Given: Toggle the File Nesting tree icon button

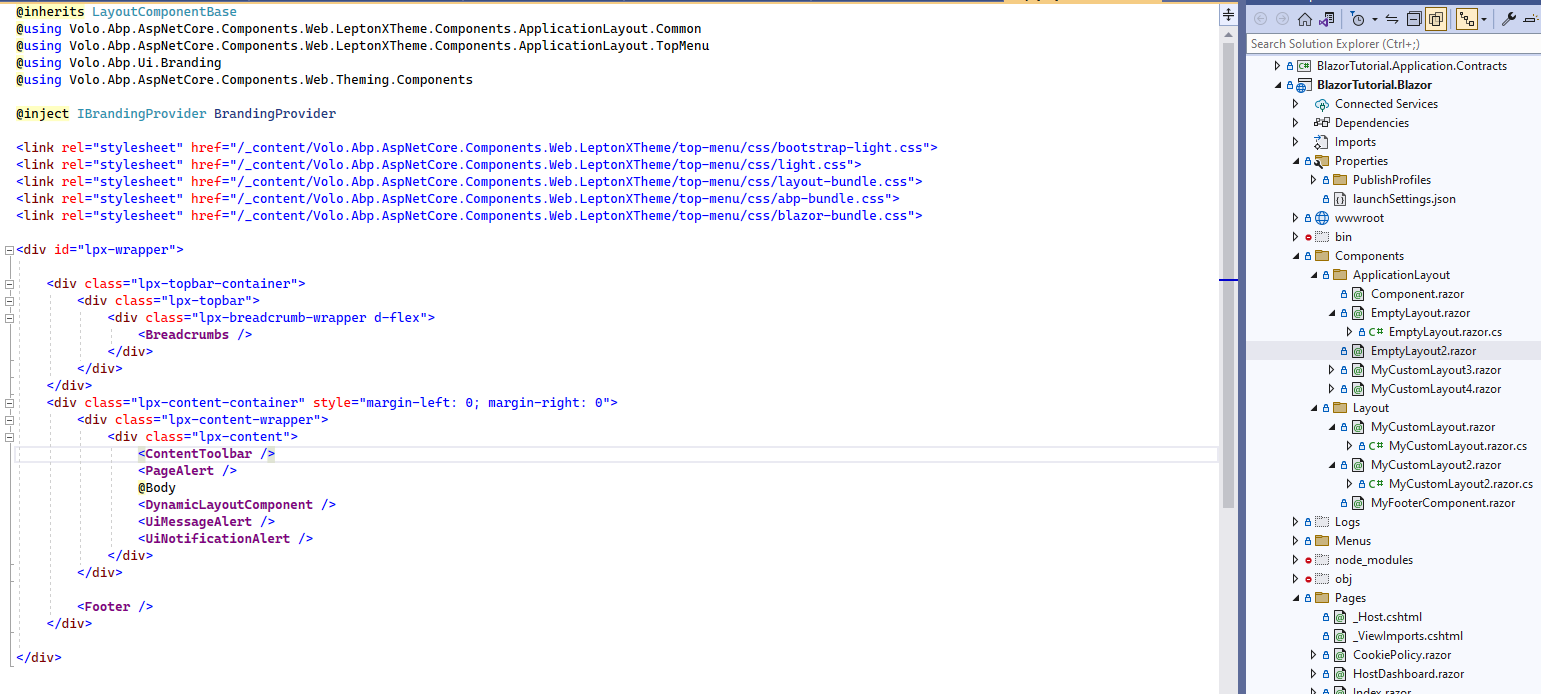Looking at the screenshot, I should pyautogui.click(x=1467, y=19).
